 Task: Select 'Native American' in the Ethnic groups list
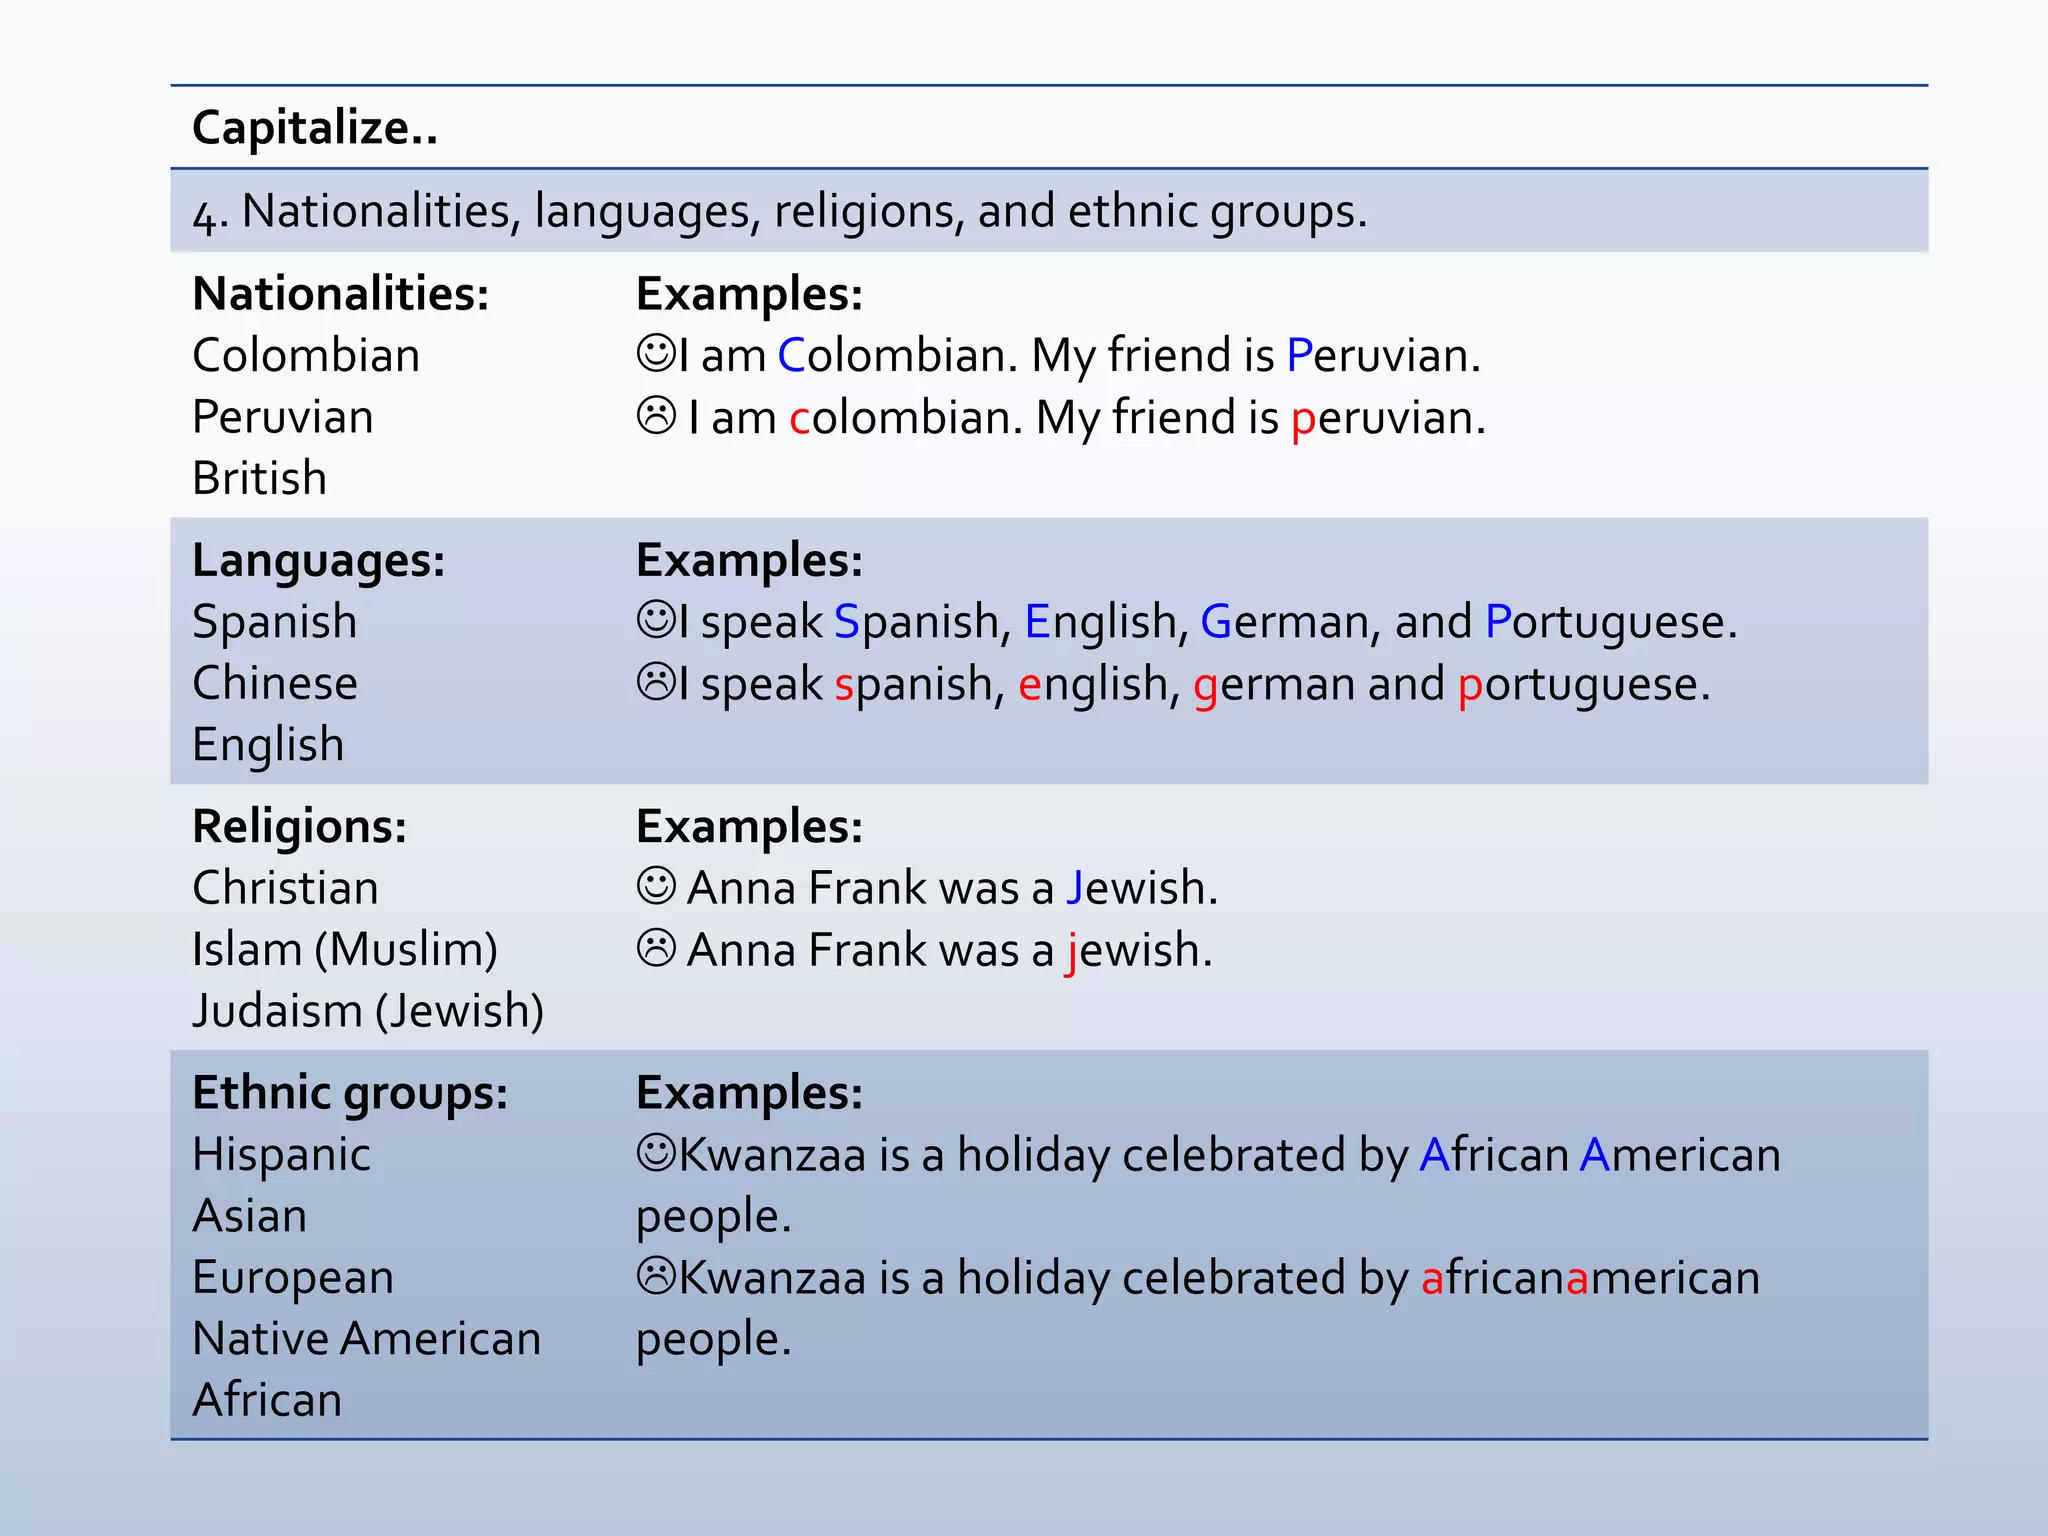[367, 1339]
